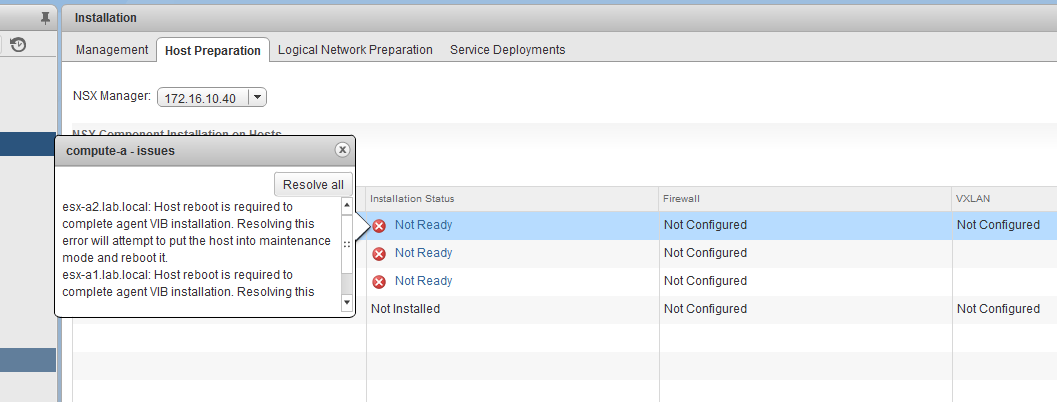Select the NSX Manager 172.16.10.40 combo box
Image resolution: width=1057 pixels, height=402 pixels.
click(203, 97)
